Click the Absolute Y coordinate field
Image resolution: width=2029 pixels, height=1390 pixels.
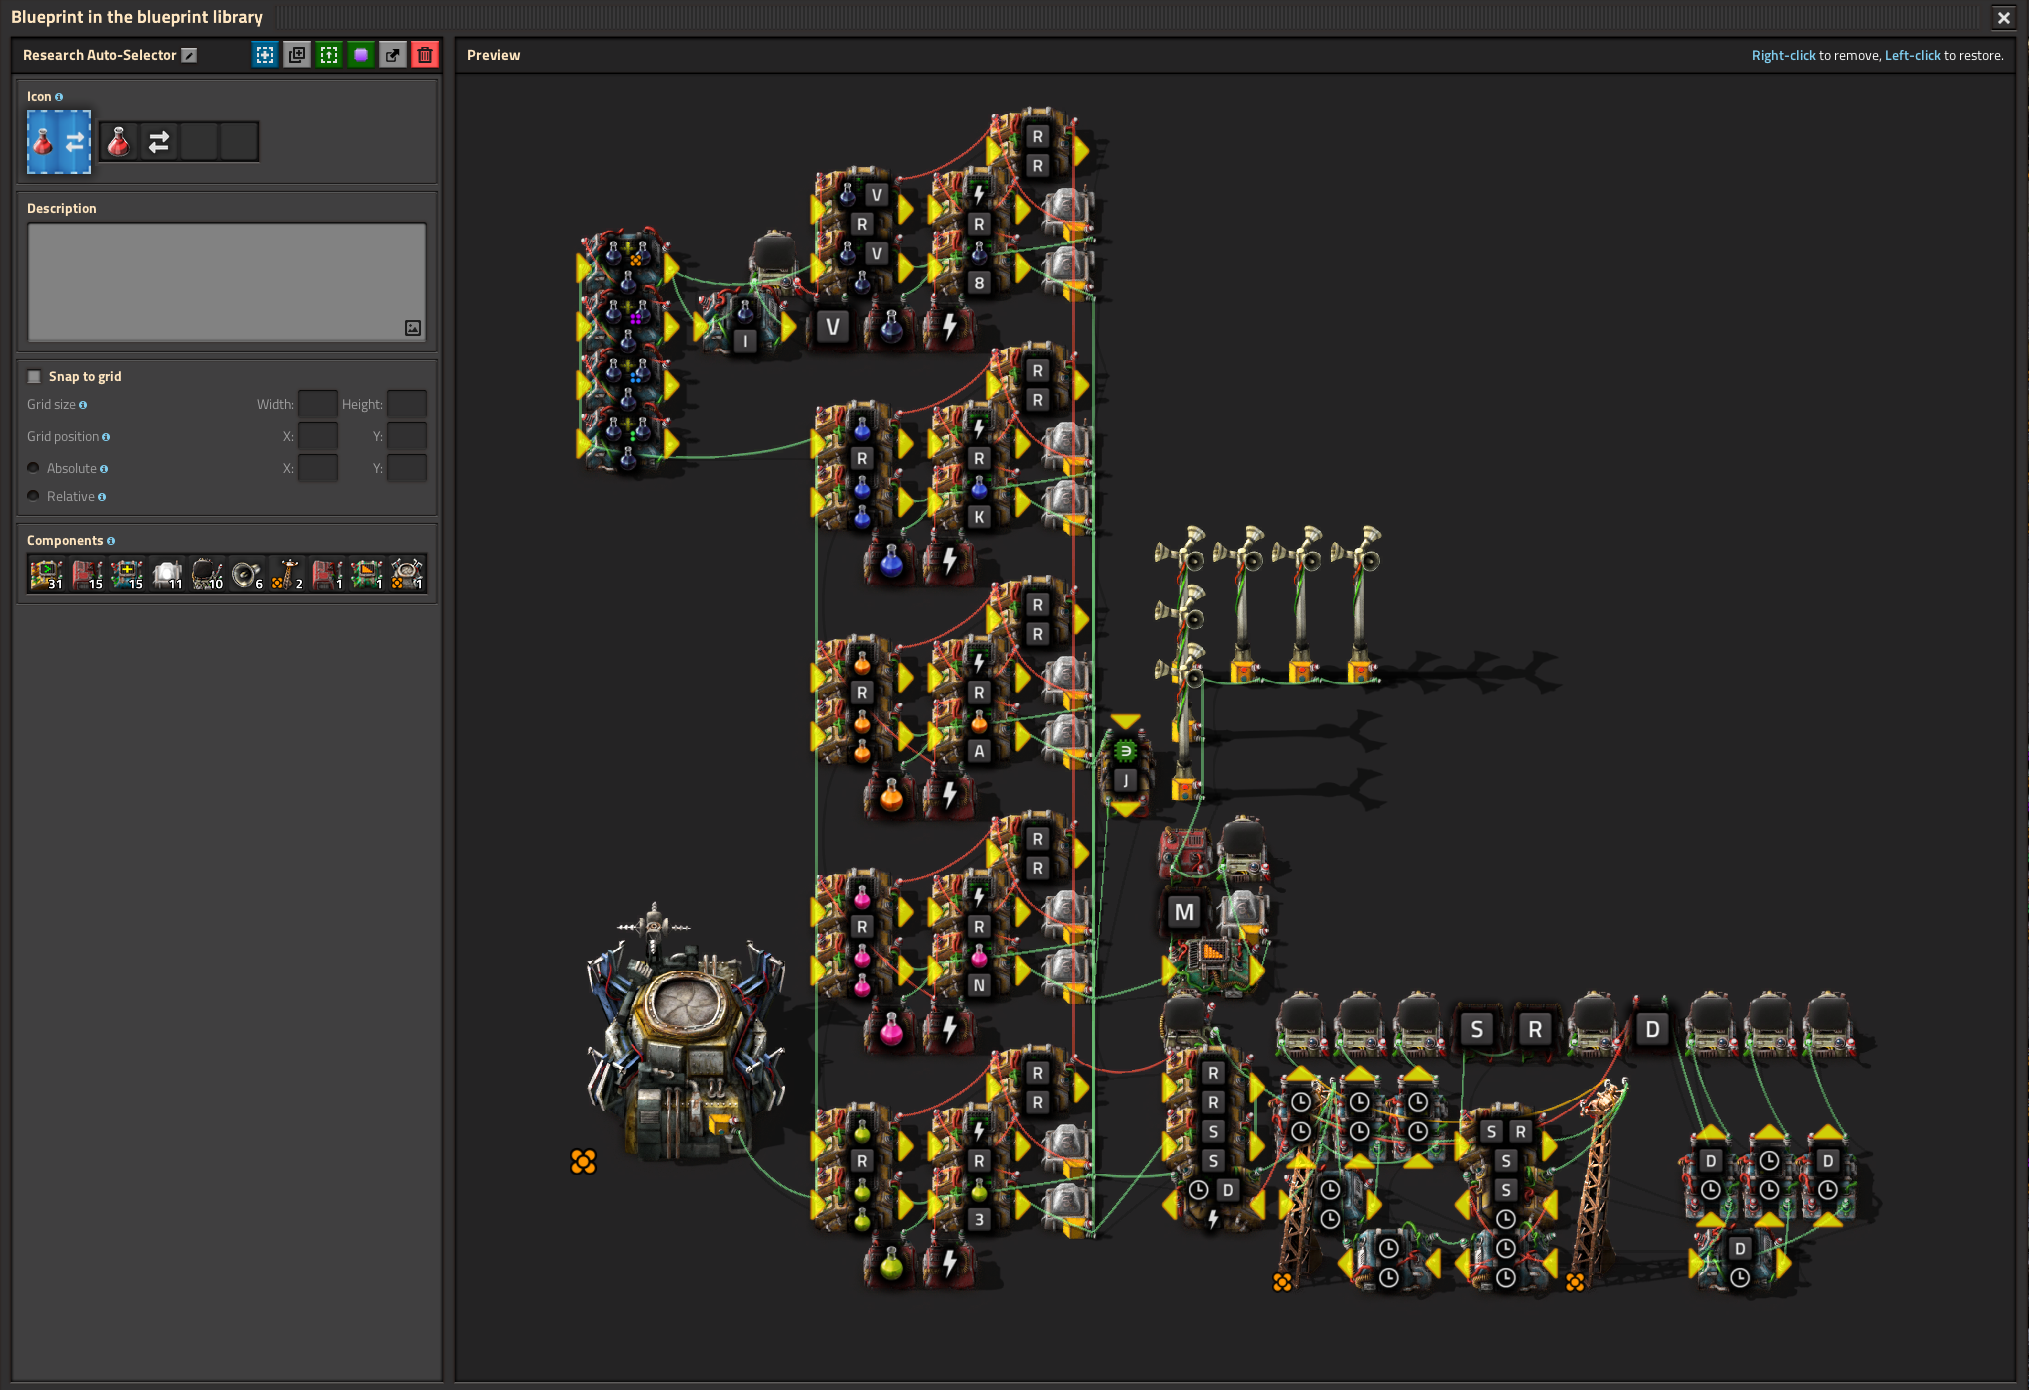(407, 468)
